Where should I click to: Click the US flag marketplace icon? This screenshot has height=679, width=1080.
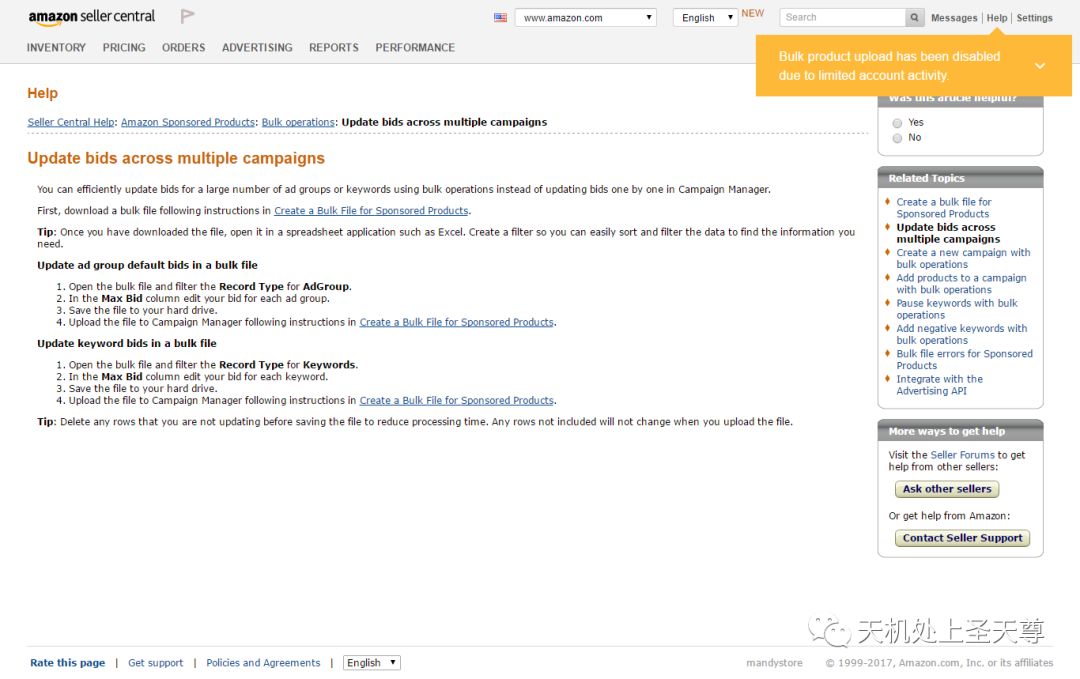click(x=500, y=17)
